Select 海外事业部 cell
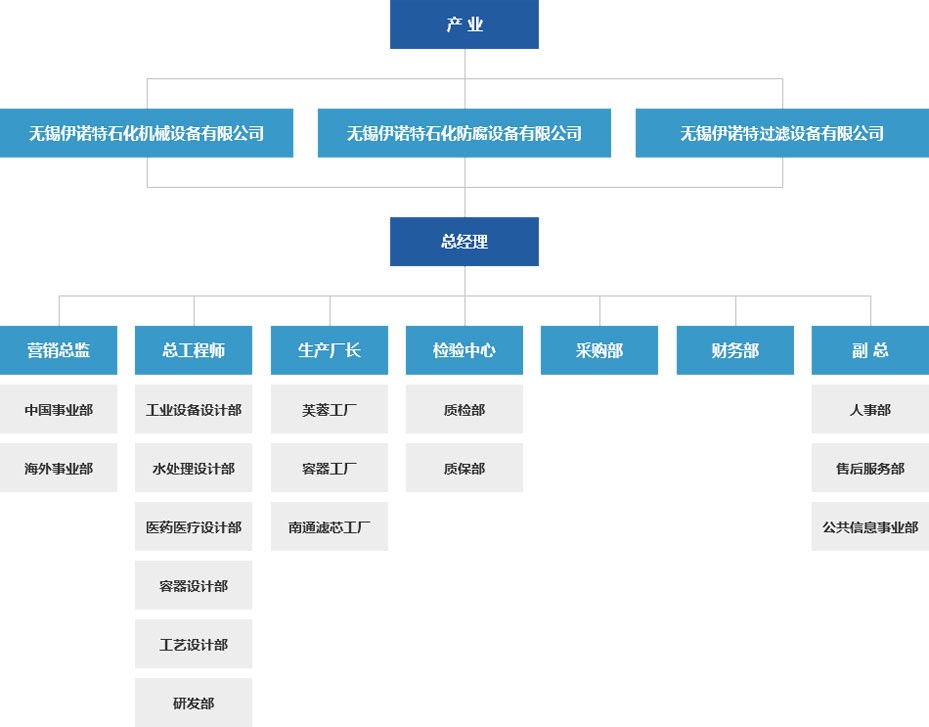Screen dimensions: 929x727 pyautogui.click(x=59, y=468)
